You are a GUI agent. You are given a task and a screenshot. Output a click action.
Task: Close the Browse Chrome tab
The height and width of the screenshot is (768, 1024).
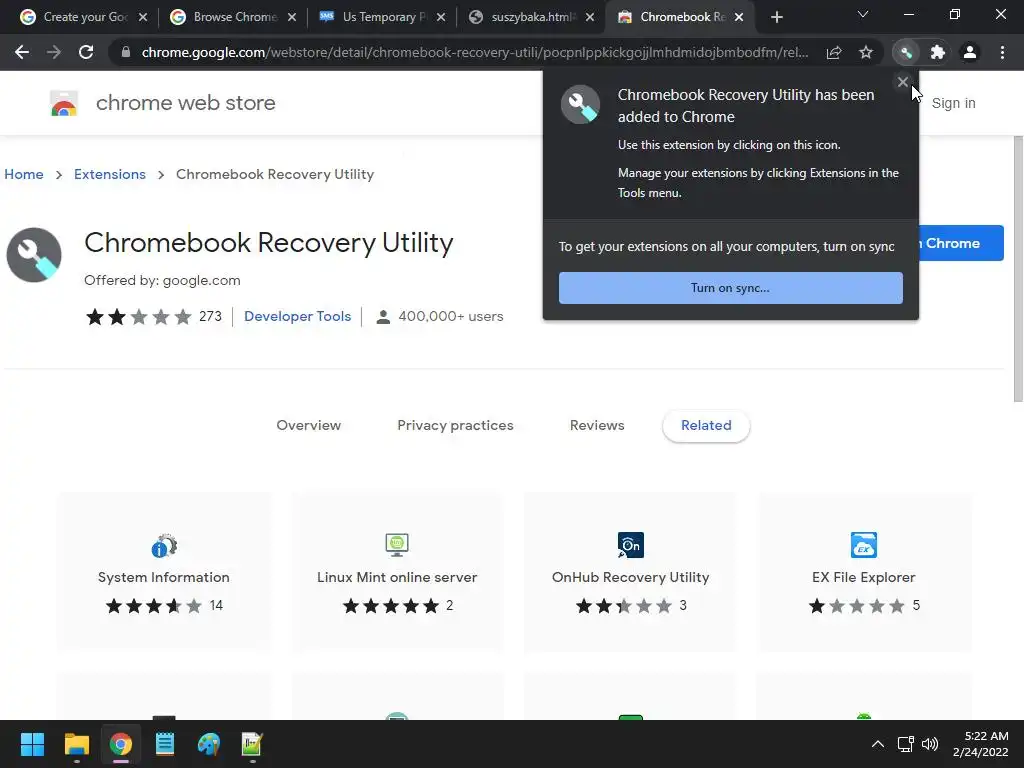pos(292,17)
